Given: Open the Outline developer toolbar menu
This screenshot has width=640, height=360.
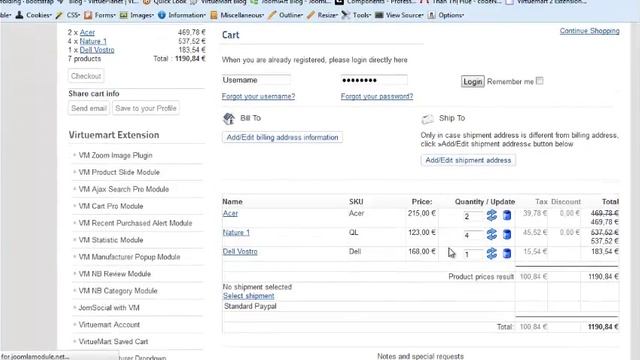Looking at the screenshot, I should coord(286,15).
